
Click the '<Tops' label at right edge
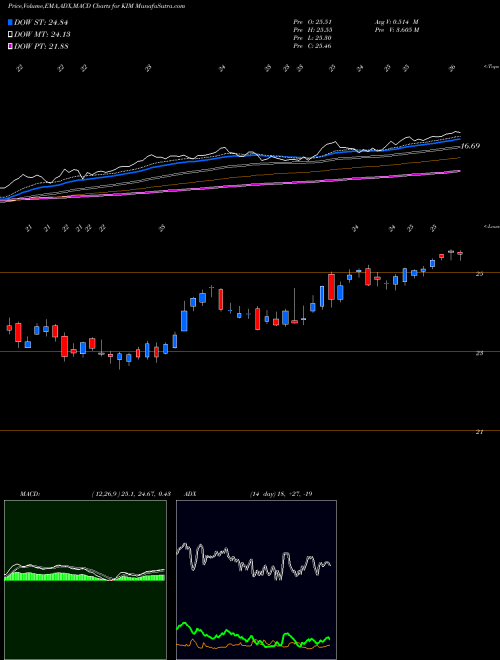pos(491,67)
